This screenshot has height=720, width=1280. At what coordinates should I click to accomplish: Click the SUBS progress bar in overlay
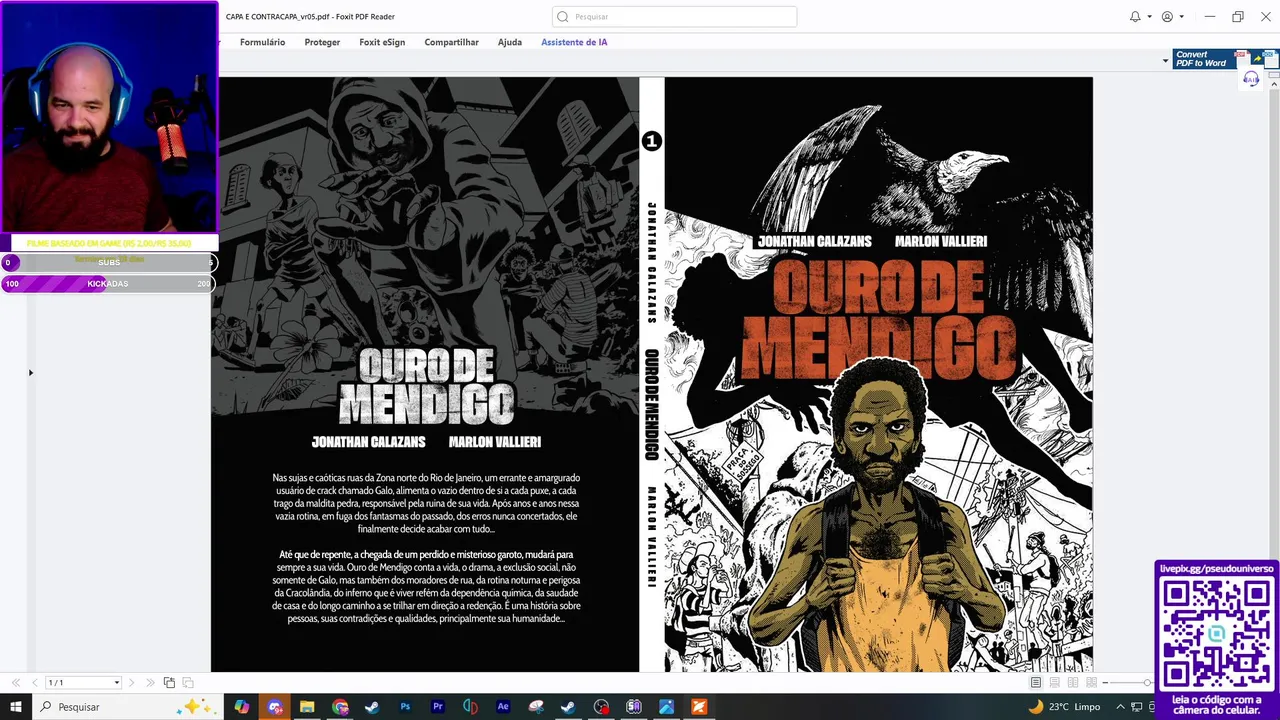(108, 263)
